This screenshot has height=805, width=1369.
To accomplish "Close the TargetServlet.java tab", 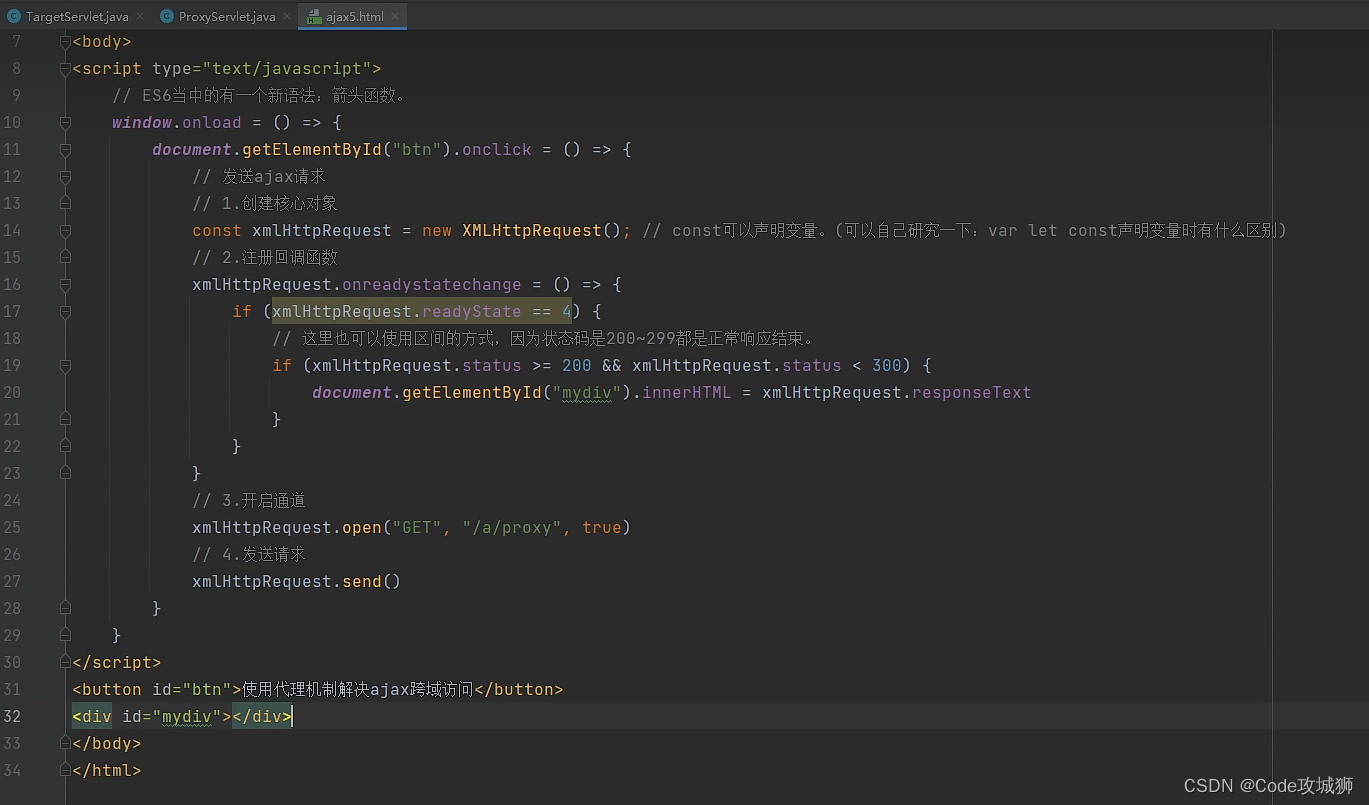I will [139, 17].
